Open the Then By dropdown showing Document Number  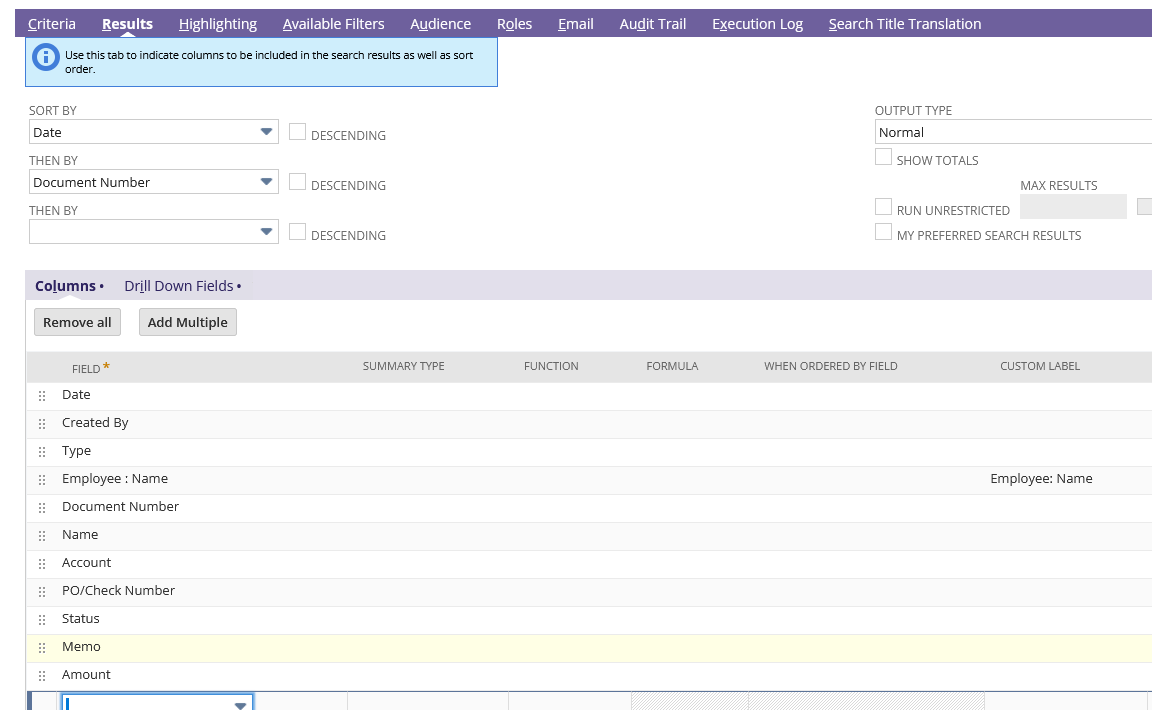154,182
